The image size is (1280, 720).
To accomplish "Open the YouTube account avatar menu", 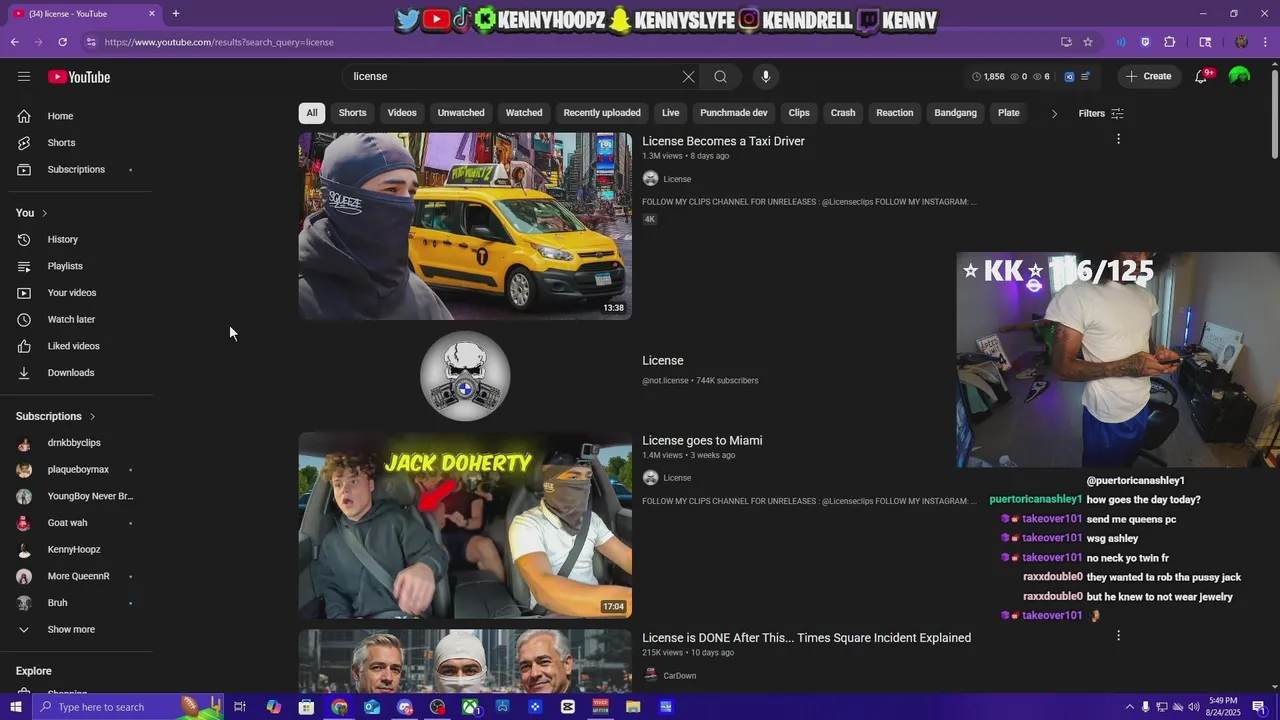I will (1239, 77).
